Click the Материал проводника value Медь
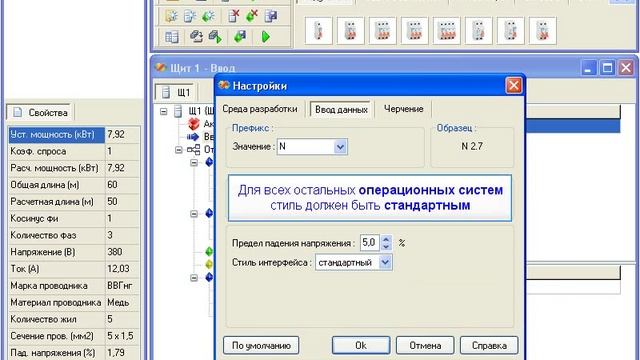 click(118, 302)
